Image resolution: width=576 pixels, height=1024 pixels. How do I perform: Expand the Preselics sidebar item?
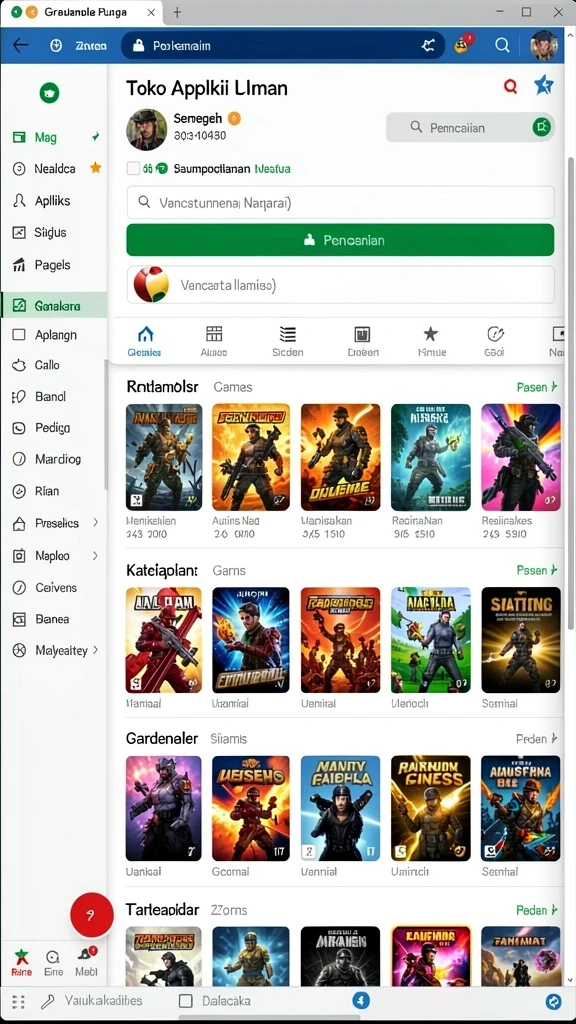click(x=95, y=522)
